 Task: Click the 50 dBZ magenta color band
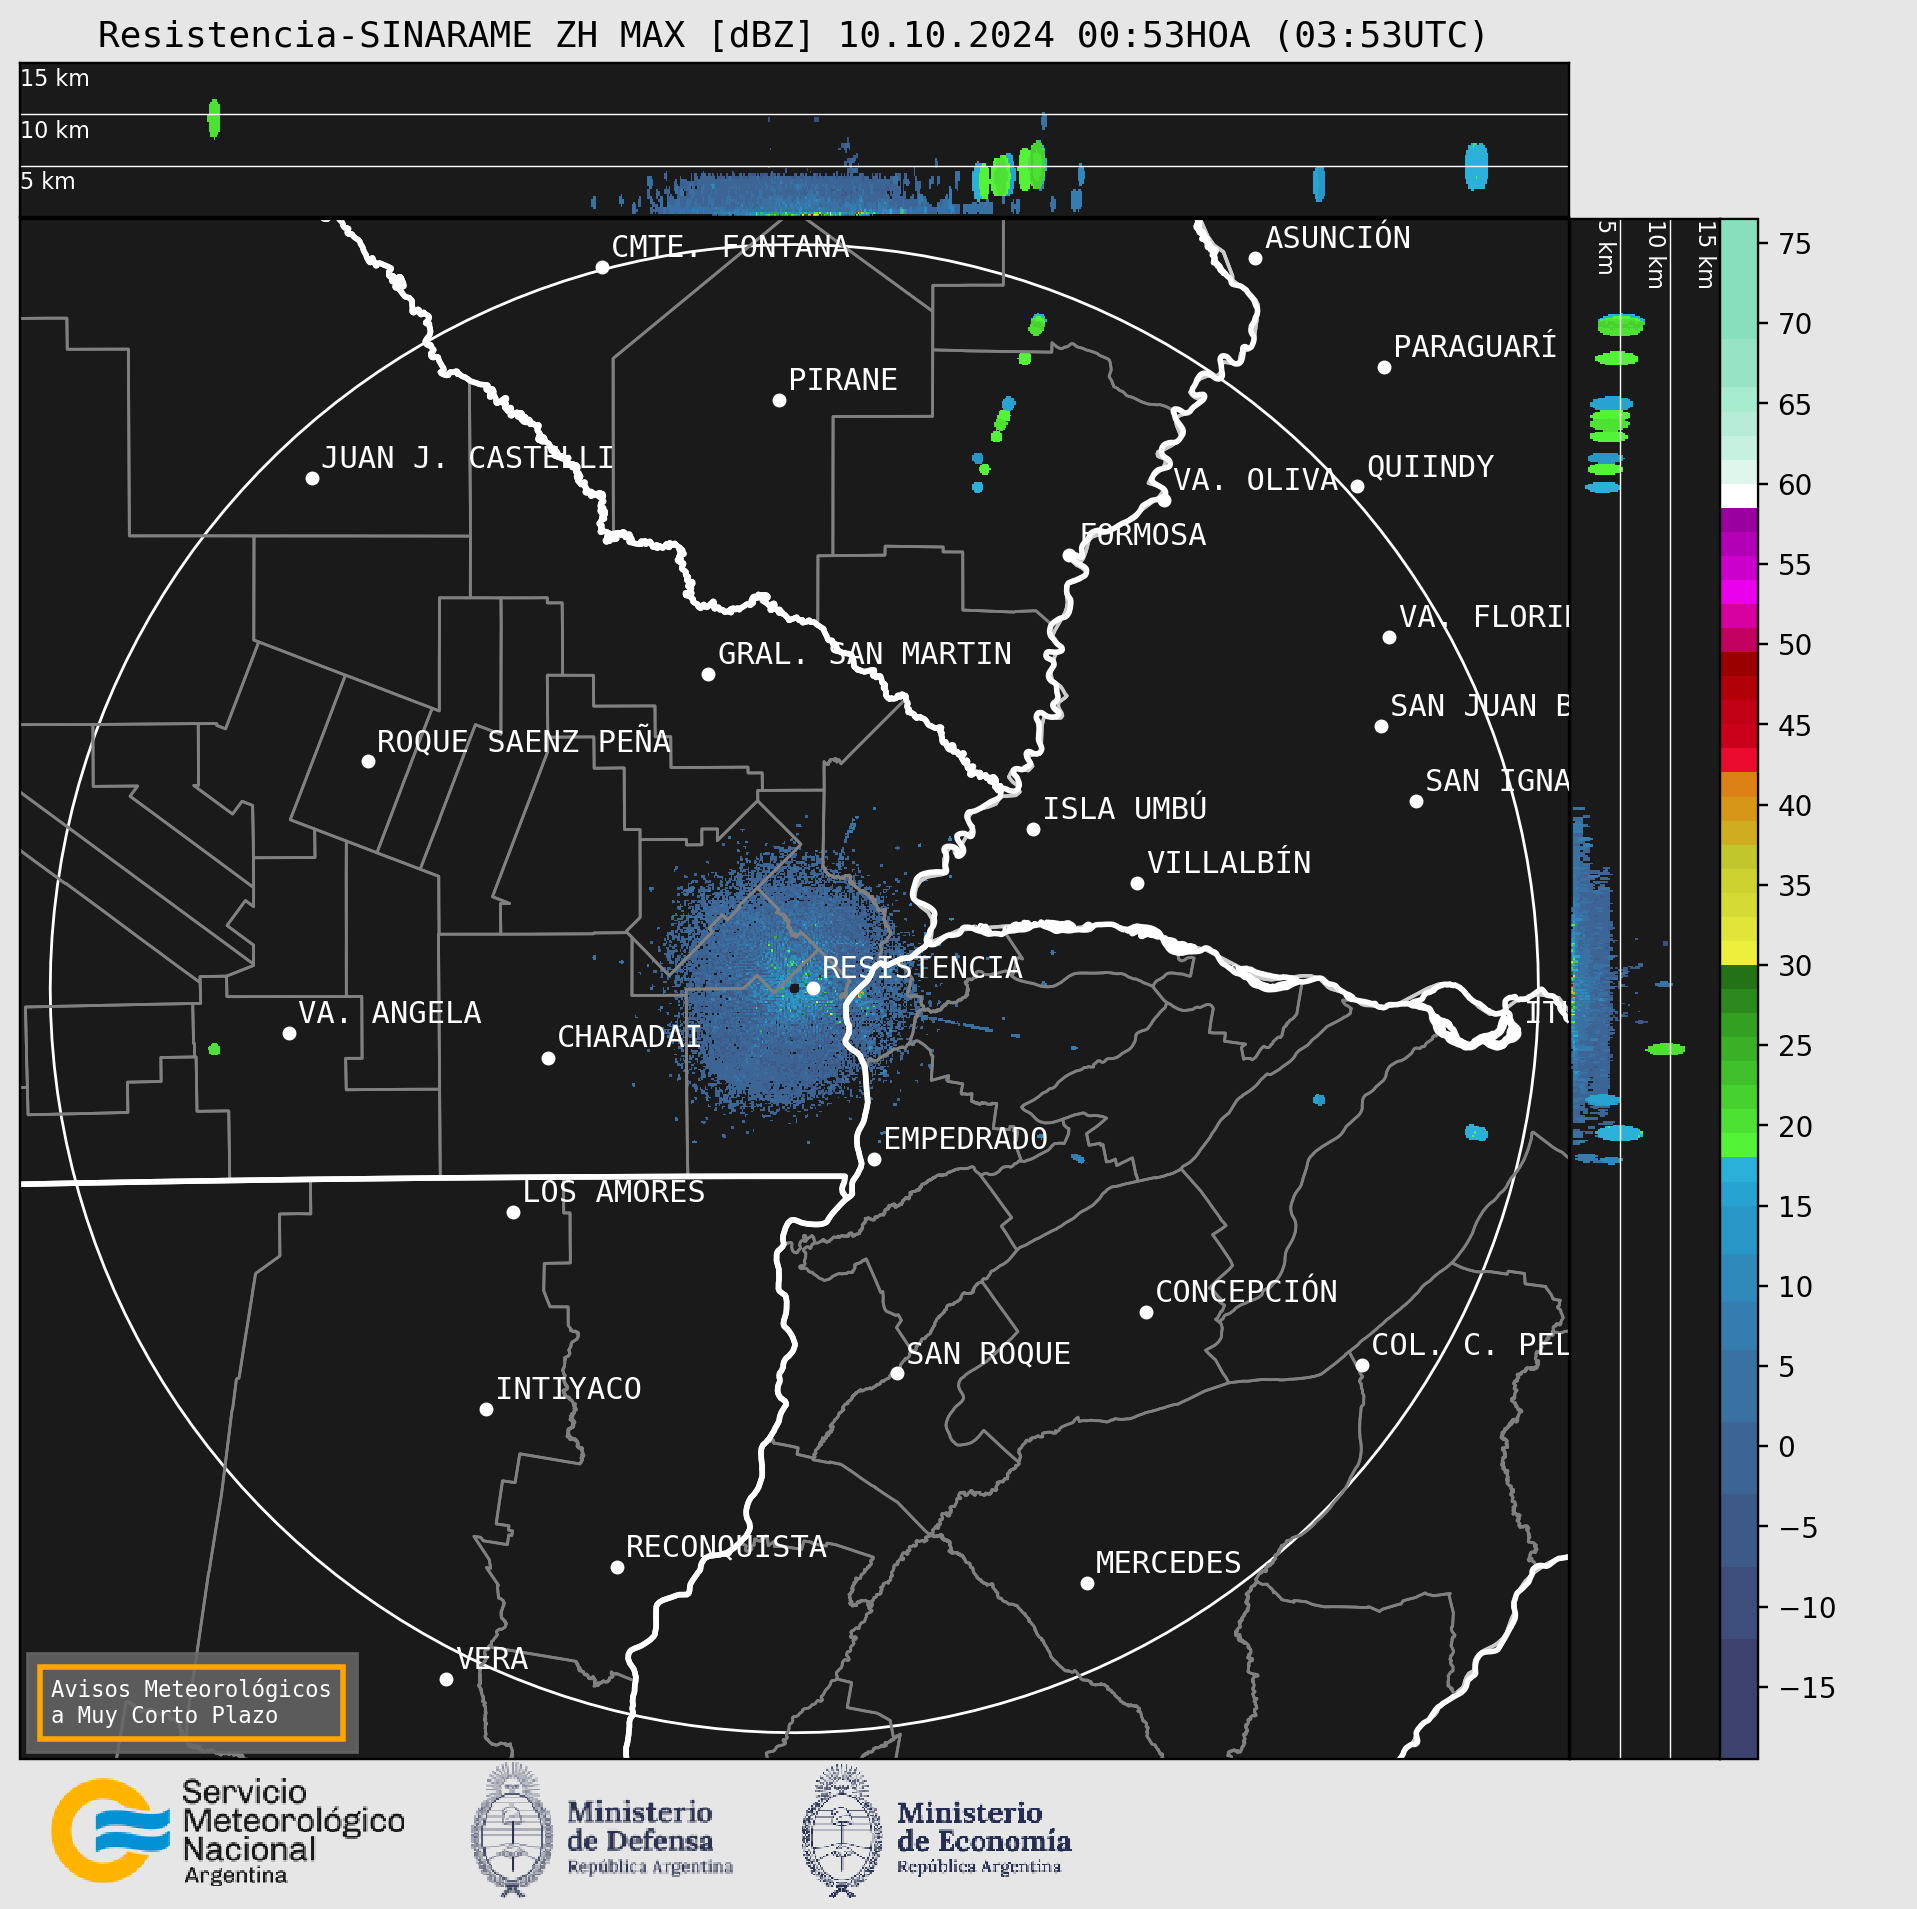coord(1739,640)
